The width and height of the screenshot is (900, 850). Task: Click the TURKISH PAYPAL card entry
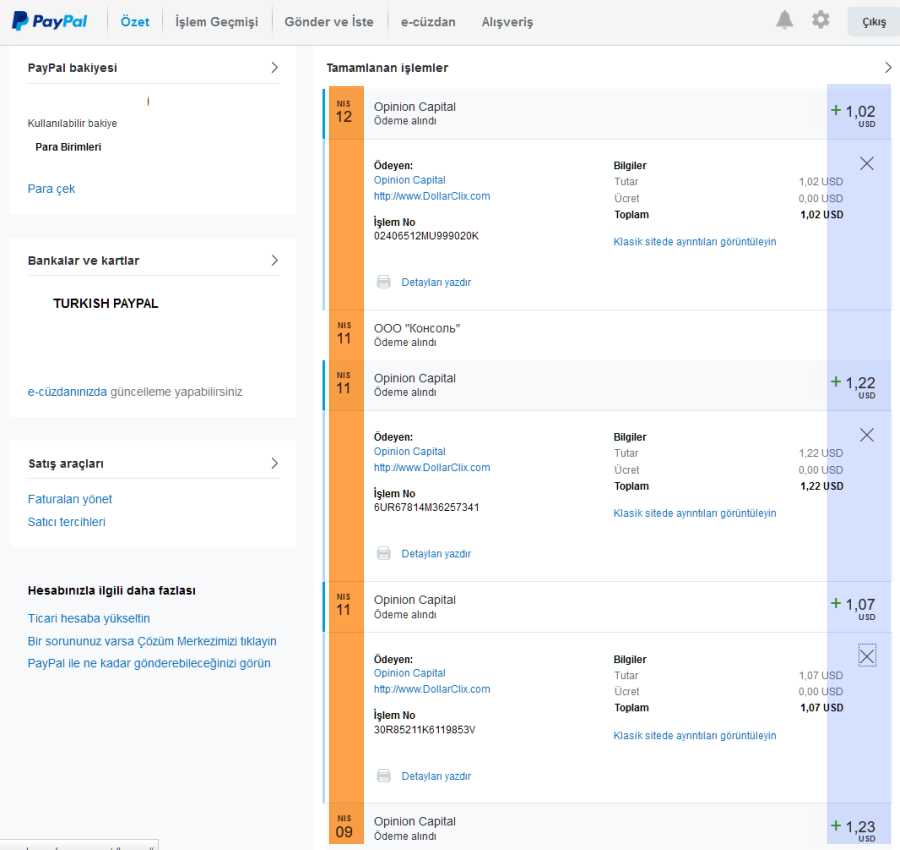click(105, 304)
